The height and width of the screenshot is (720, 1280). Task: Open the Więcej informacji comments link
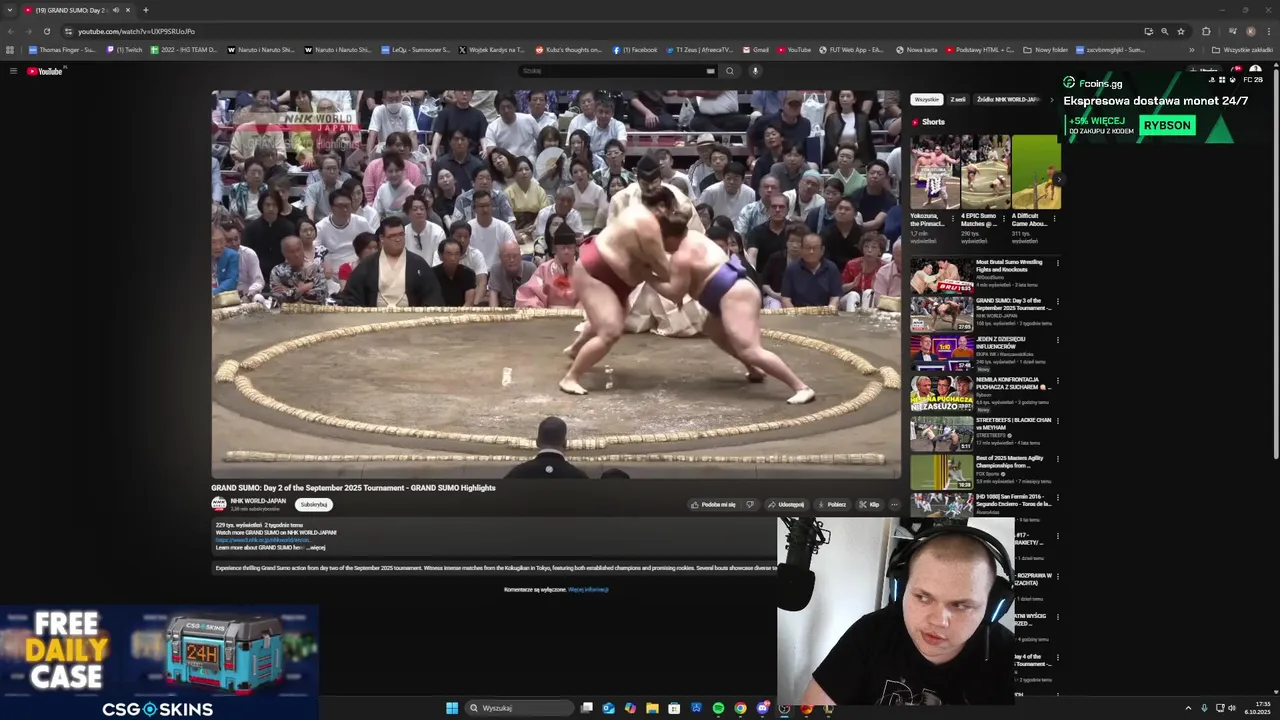tap(588, 590)
